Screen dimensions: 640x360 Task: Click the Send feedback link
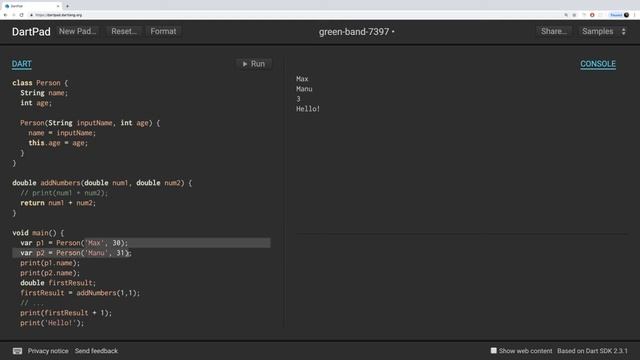pyautogui.click(x=96, y=351)
